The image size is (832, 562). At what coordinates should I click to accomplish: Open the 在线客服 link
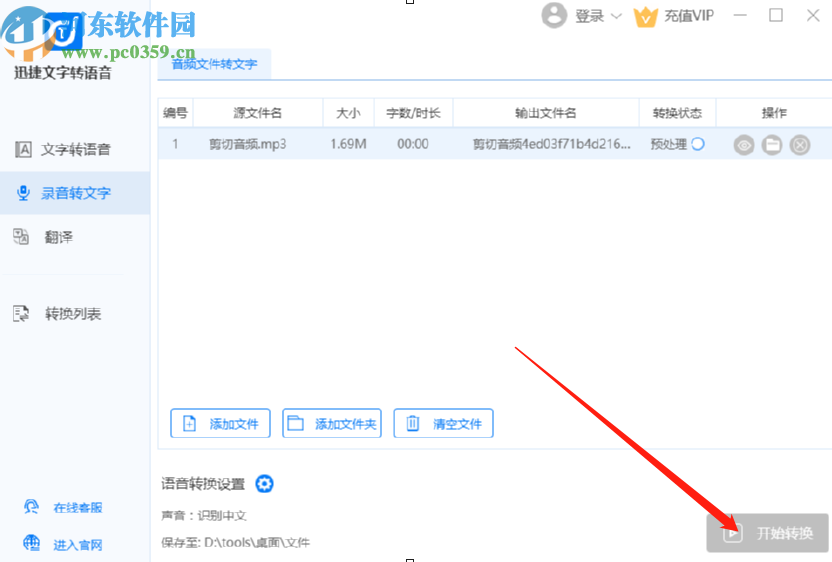coord(77,508)
